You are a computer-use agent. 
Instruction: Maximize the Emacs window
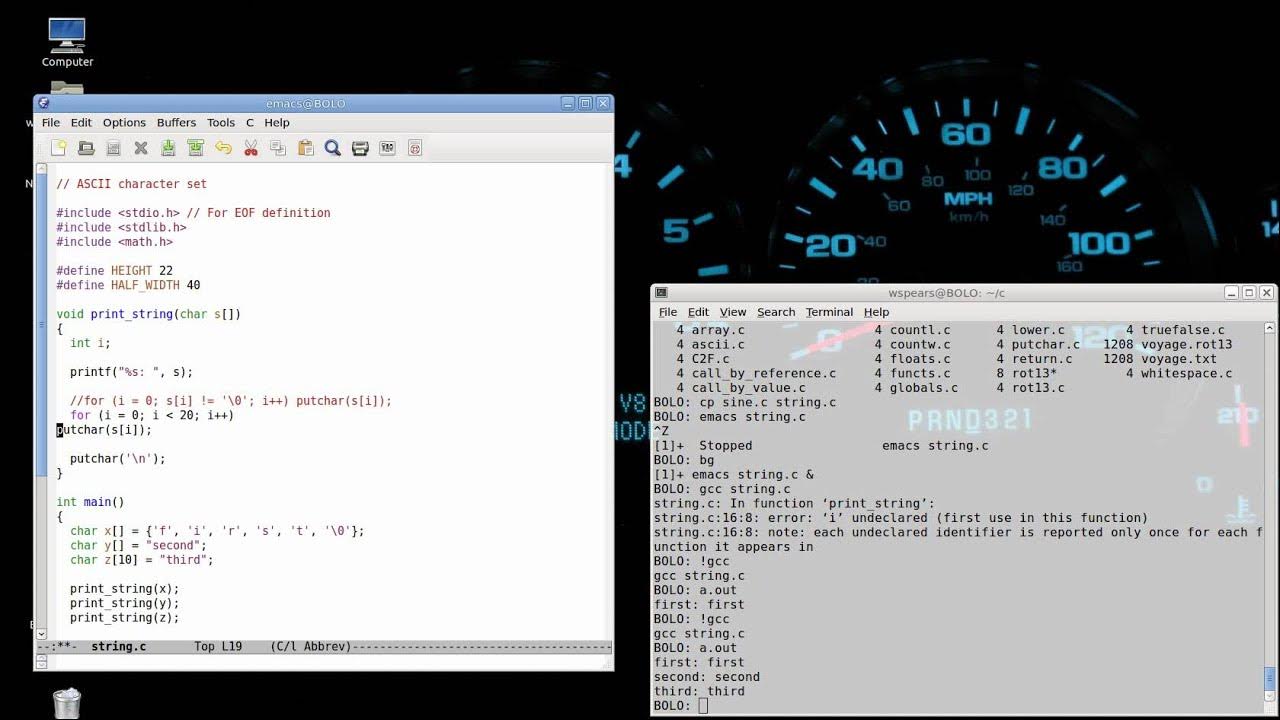586,103
